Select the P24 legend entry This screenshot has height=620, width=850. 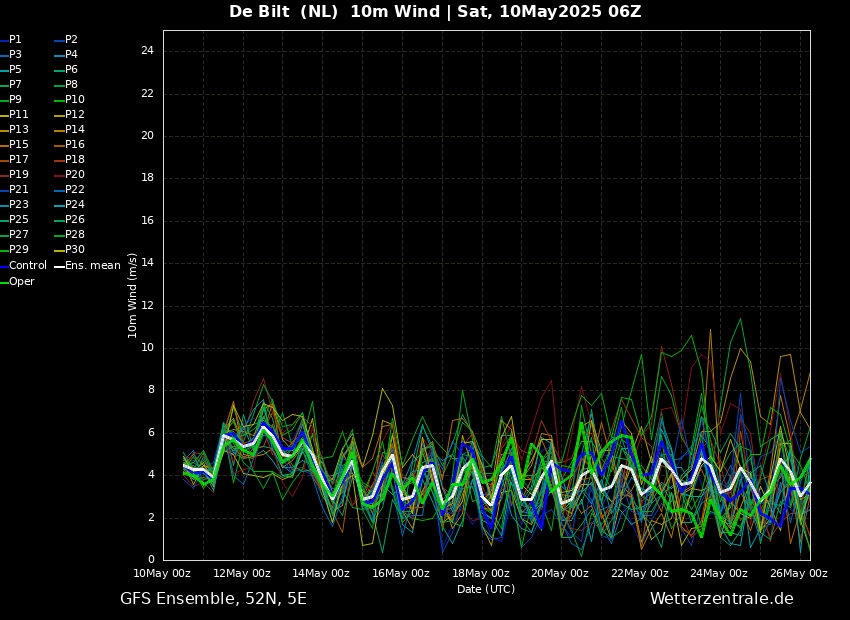(x=74, y=205)
